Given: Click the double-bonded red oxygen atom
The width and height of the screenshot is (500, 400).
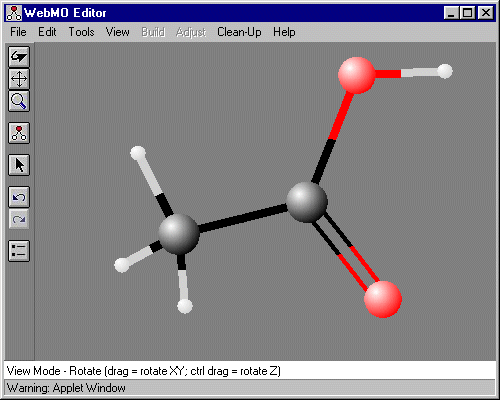Looking at the screenshot, I should (383, 299).
